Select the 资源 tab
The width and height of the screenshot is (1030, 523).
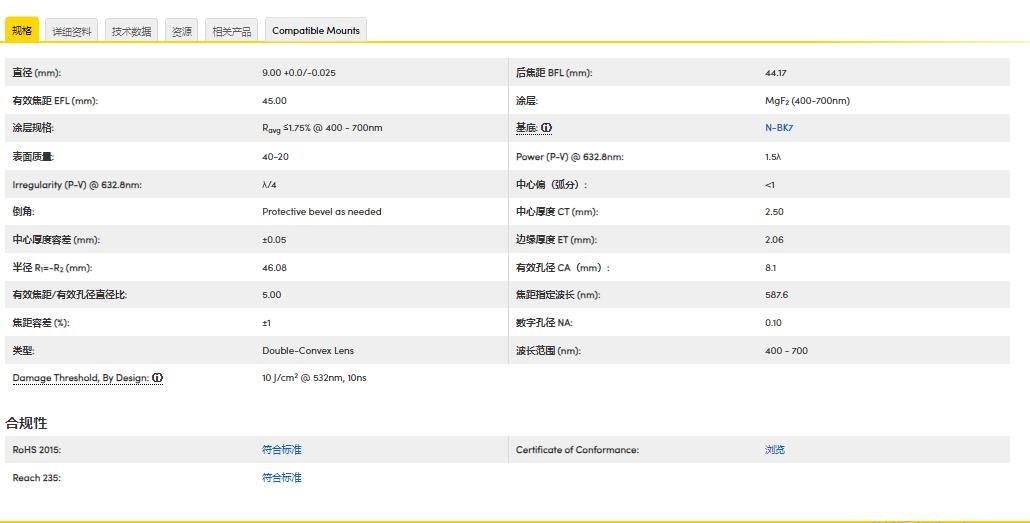pos(182,31)
